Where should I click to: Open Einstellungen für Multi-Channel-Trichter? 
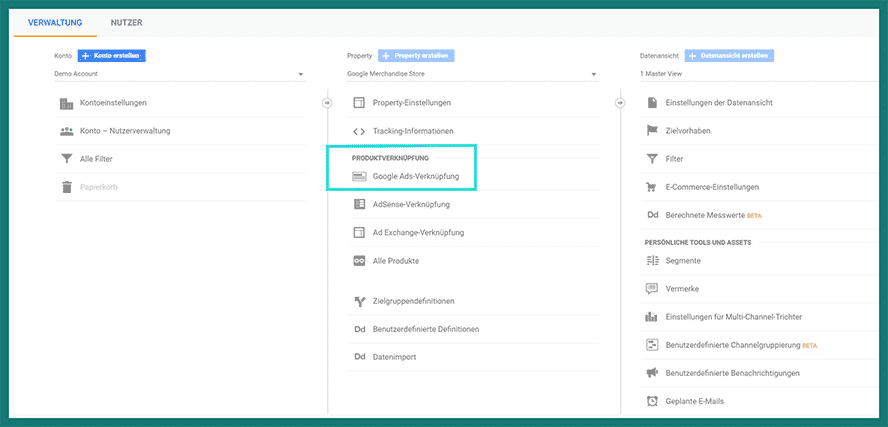pos(733,317)
